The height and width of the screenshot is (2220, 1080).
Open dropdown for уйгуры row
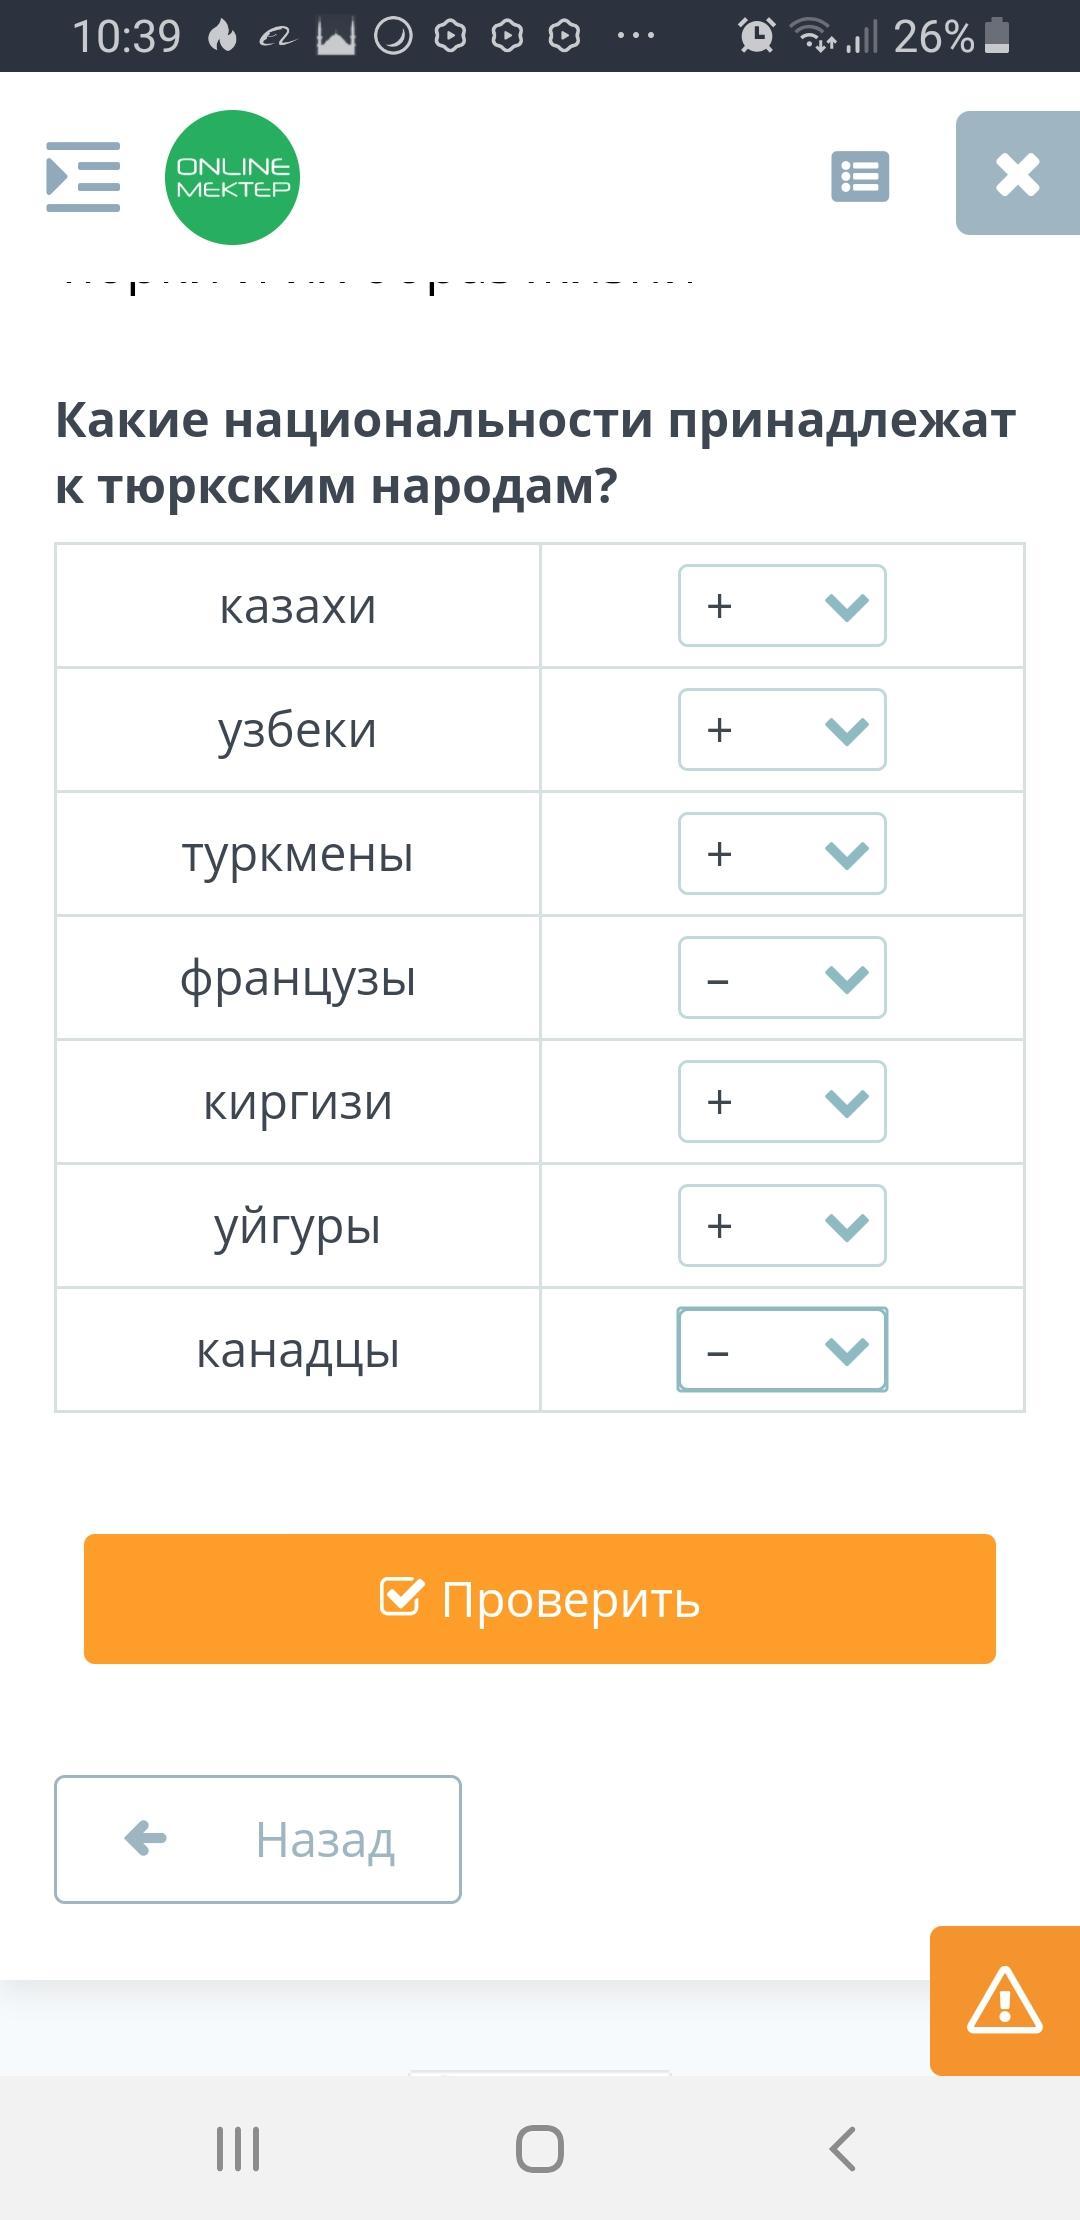pos(782,1226)
